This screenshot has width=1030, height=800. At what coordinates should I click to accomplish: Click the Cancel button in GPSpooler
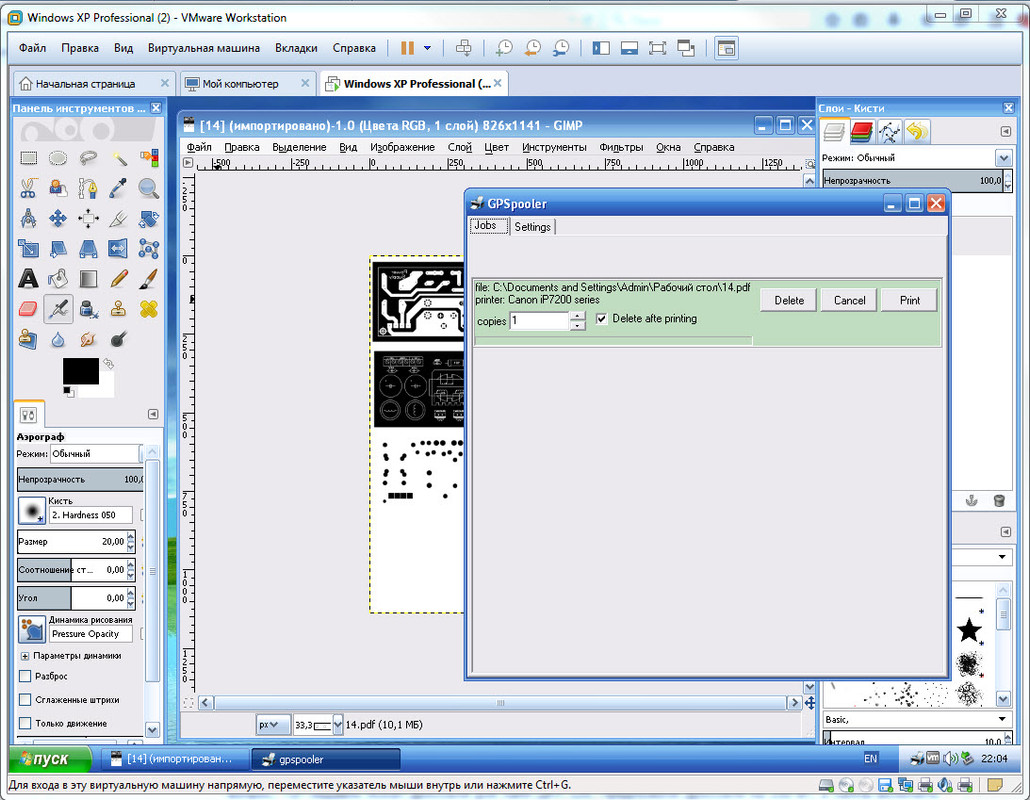tap(849, 300)
